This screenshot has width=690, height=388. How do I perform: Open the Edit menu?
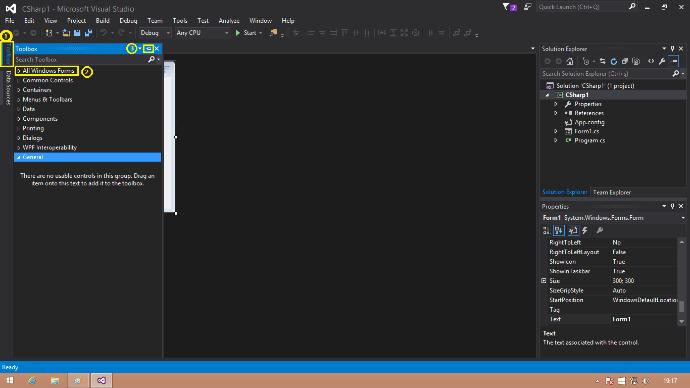pos(29,21)
